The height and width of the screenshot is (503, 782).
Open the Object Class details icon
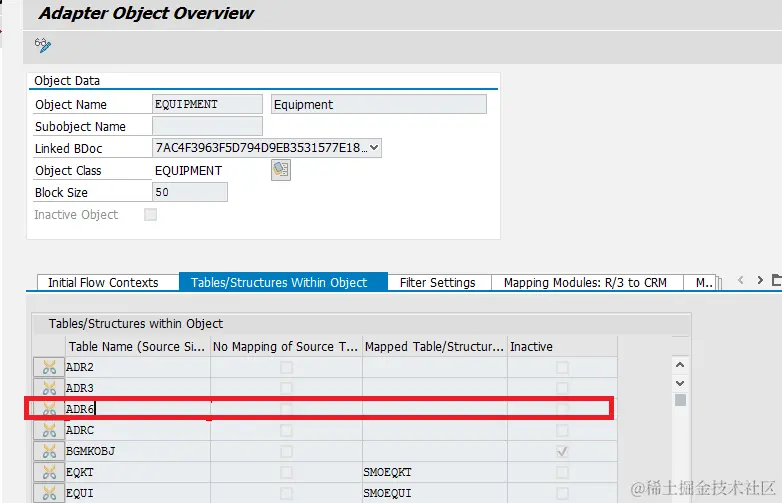click(281, 170)
